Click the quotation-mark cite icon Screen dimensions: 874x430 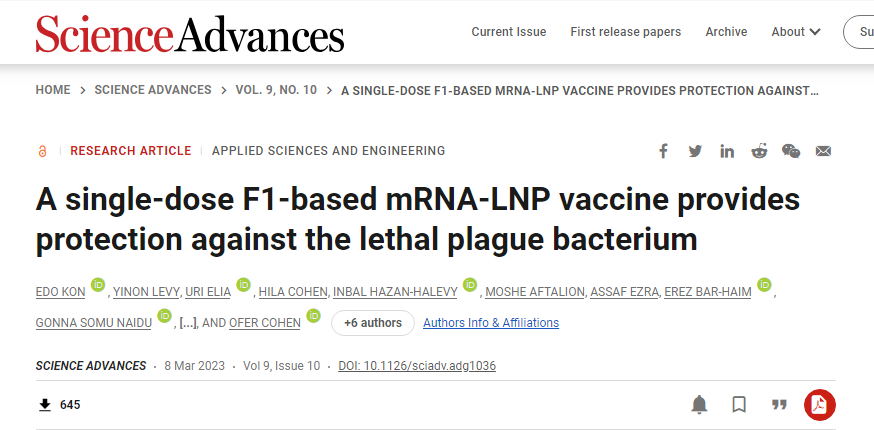779,404
